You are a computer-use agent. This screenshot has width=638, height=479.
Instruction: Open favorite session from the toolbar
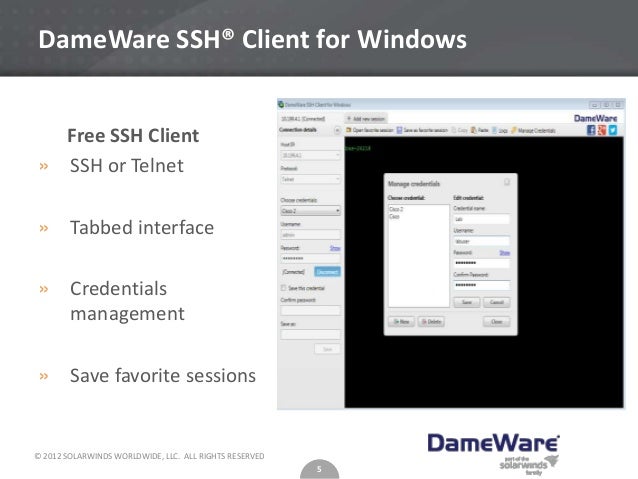[x=369, y=130]
